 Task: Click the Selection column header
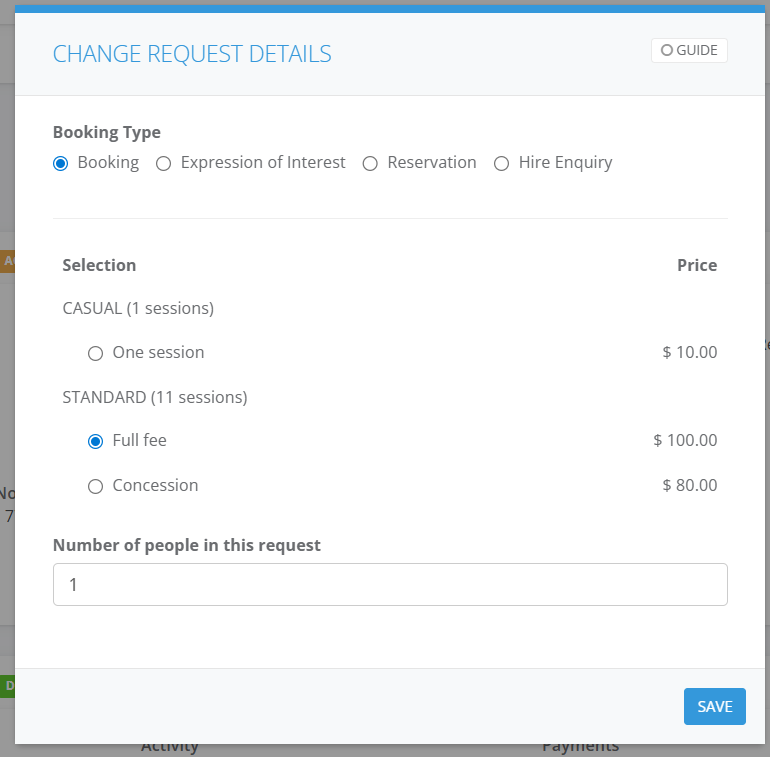coord(99,265)
